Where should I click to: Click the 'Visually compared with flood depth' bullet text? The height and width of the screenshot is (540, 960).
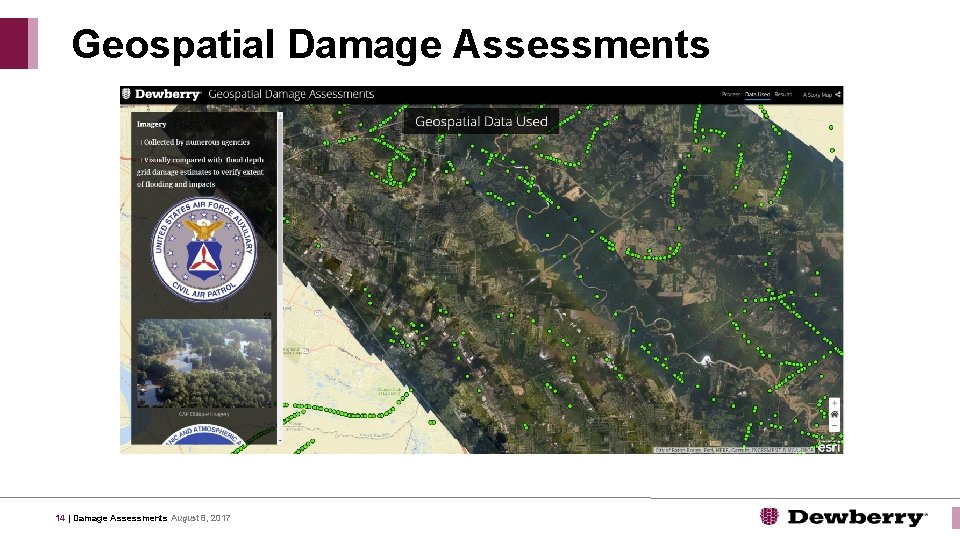tap(200, 172)
